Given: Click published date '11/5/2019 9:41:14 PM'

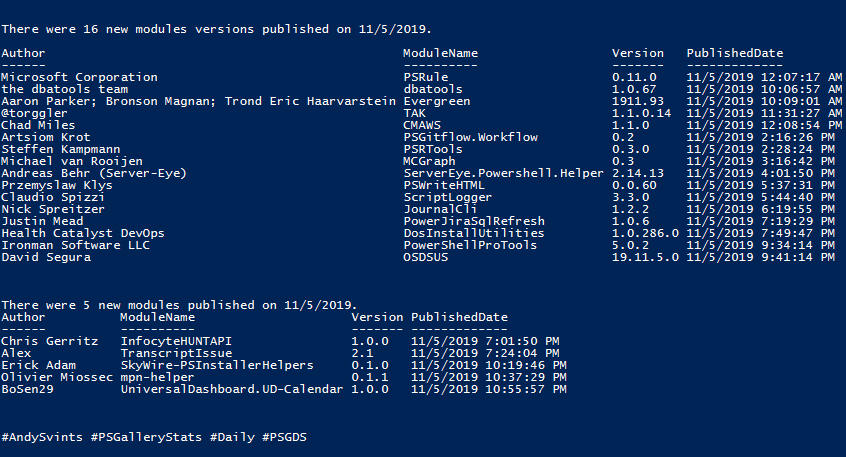Looking at the screenshot, I should (x=760, y=257).
